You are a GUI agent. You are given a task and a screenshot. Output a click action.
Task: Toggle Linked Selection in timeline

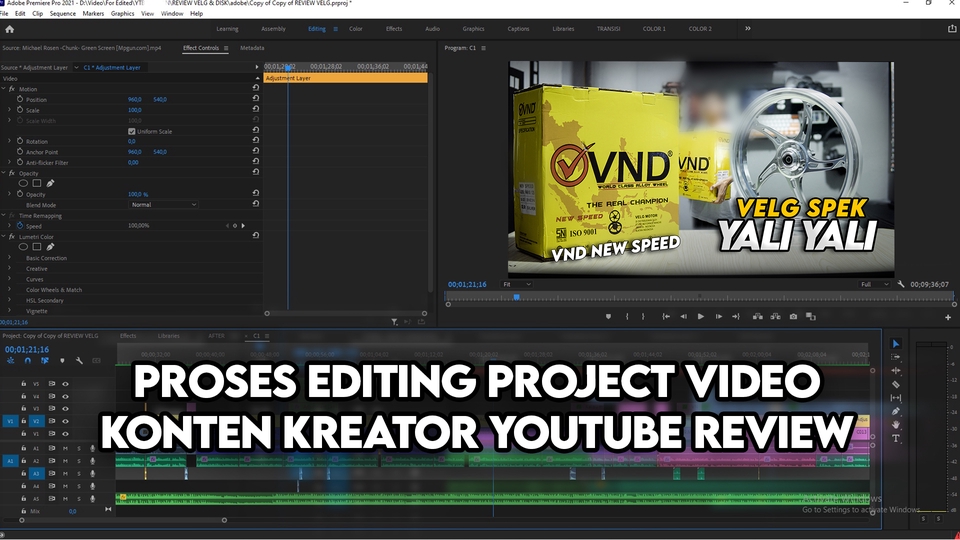tap(45, 361)
